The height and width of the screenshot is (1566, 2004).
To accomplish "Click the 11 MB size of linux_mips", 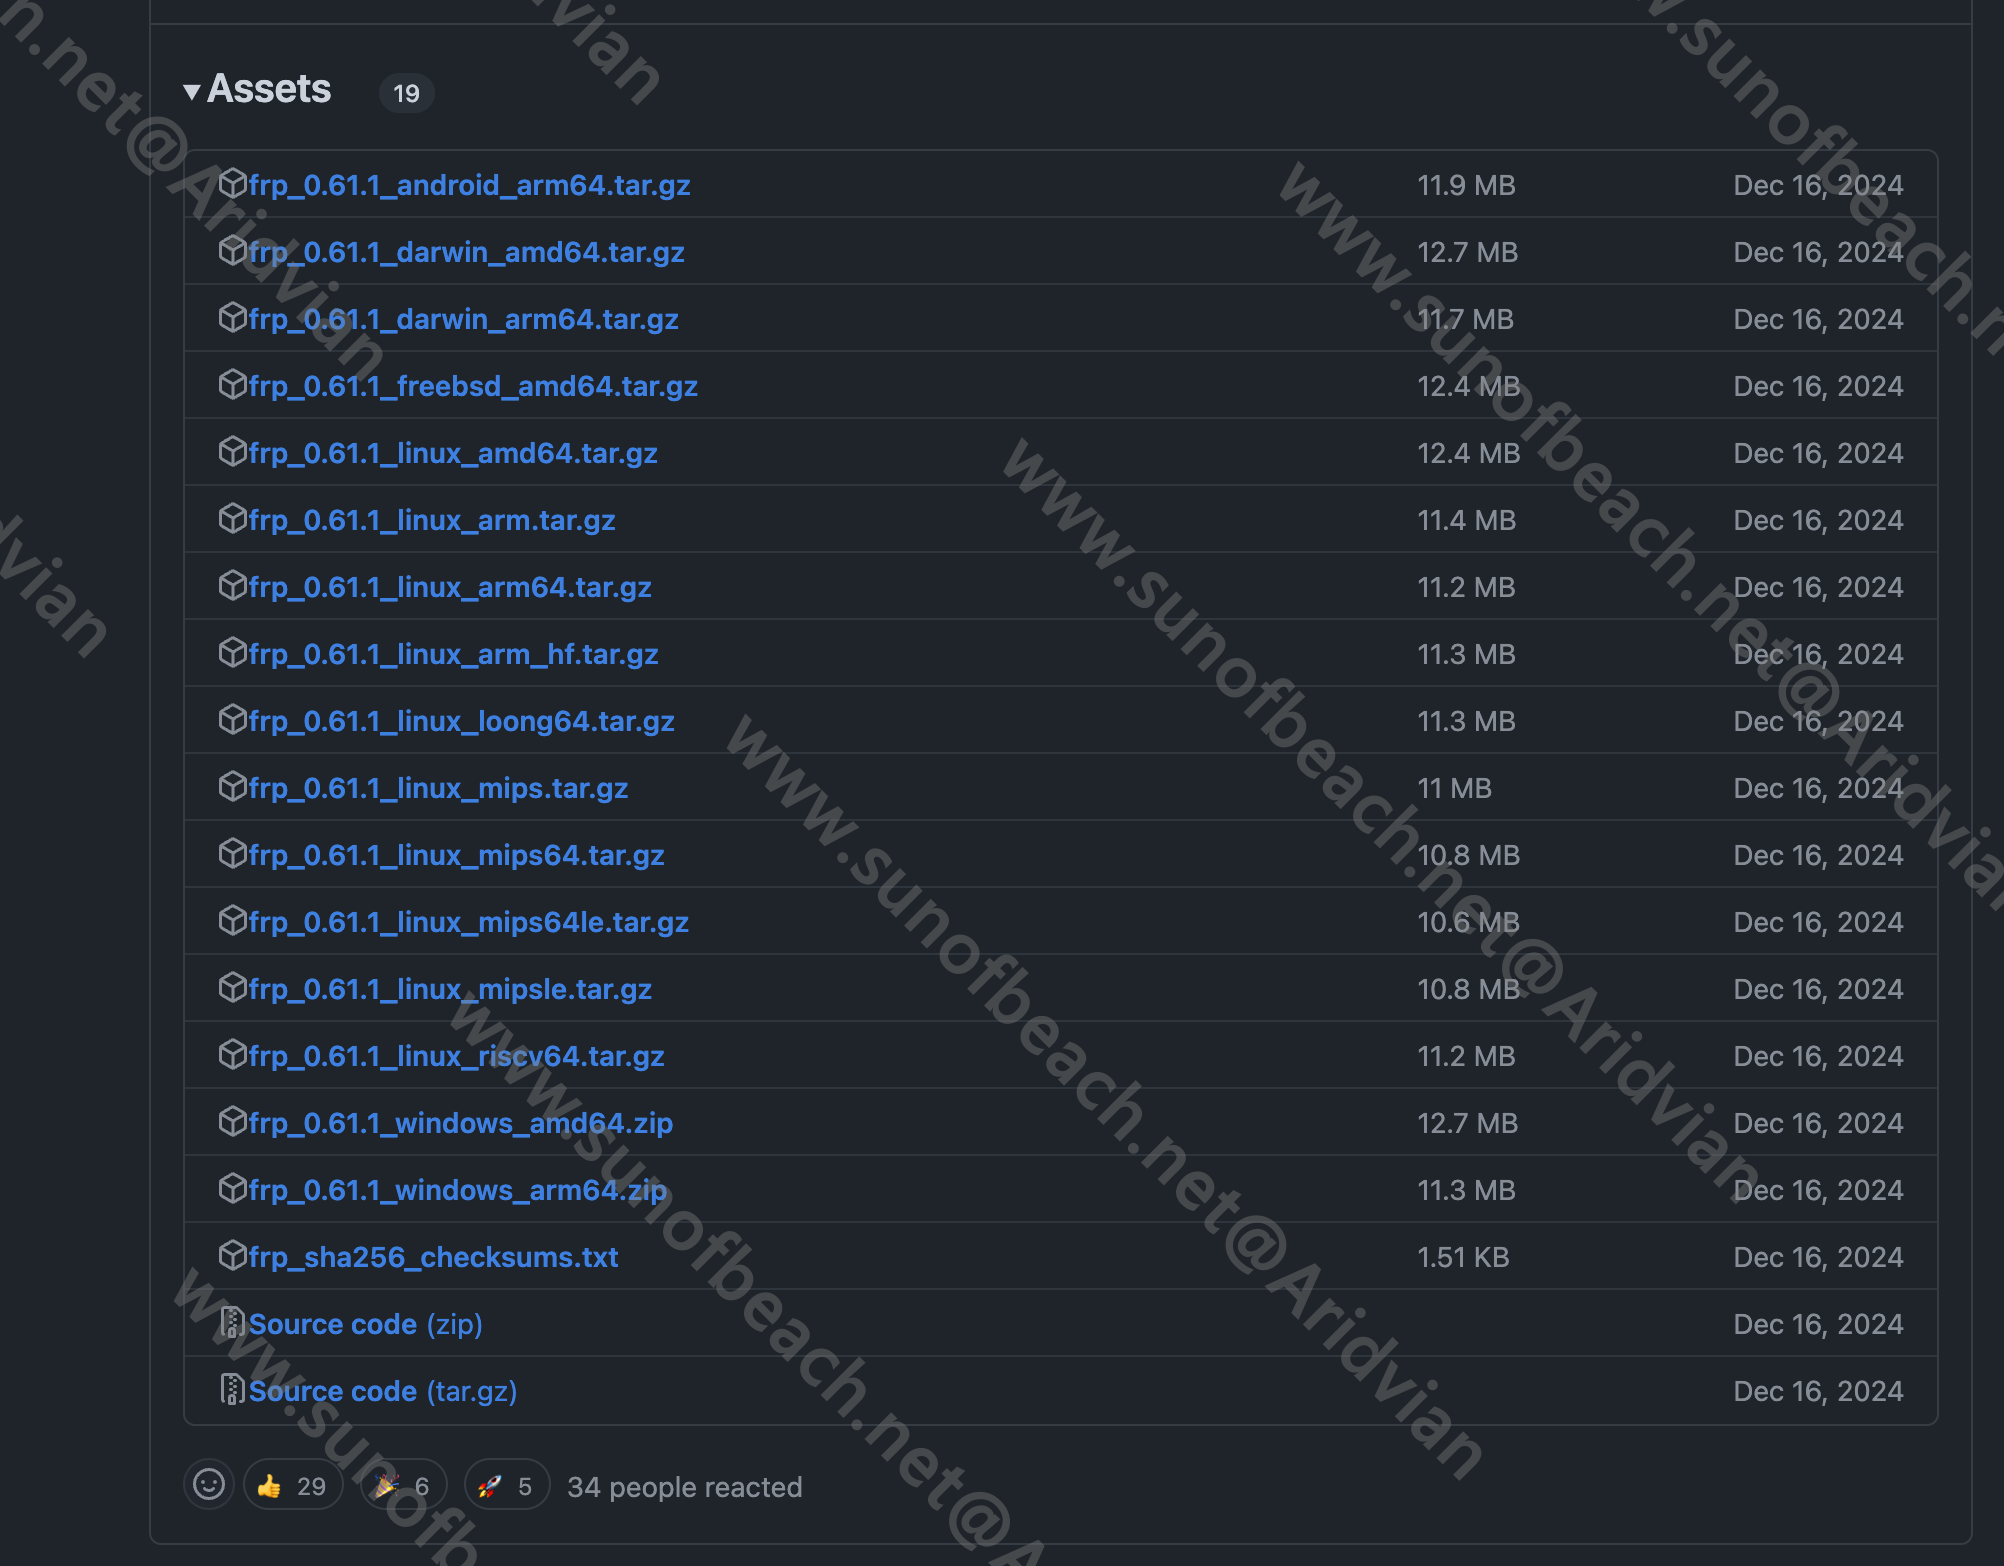I will [1454, 788].
